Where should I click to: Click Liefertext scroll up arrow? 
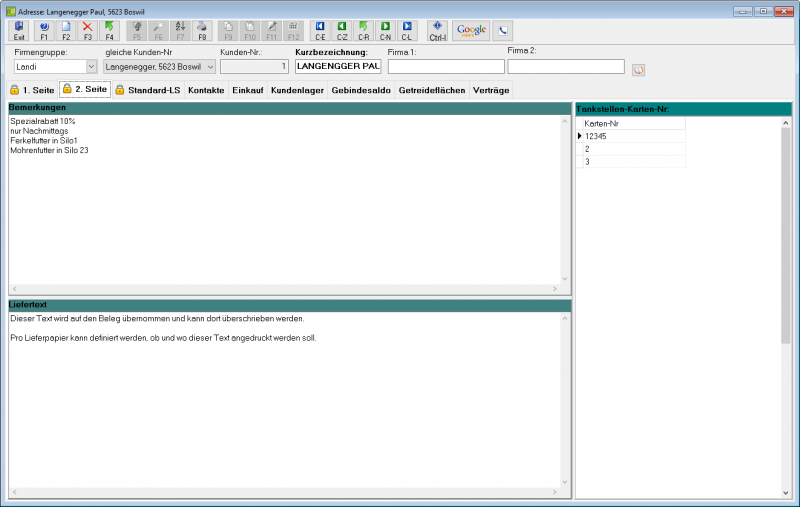[x=565, y=318]
